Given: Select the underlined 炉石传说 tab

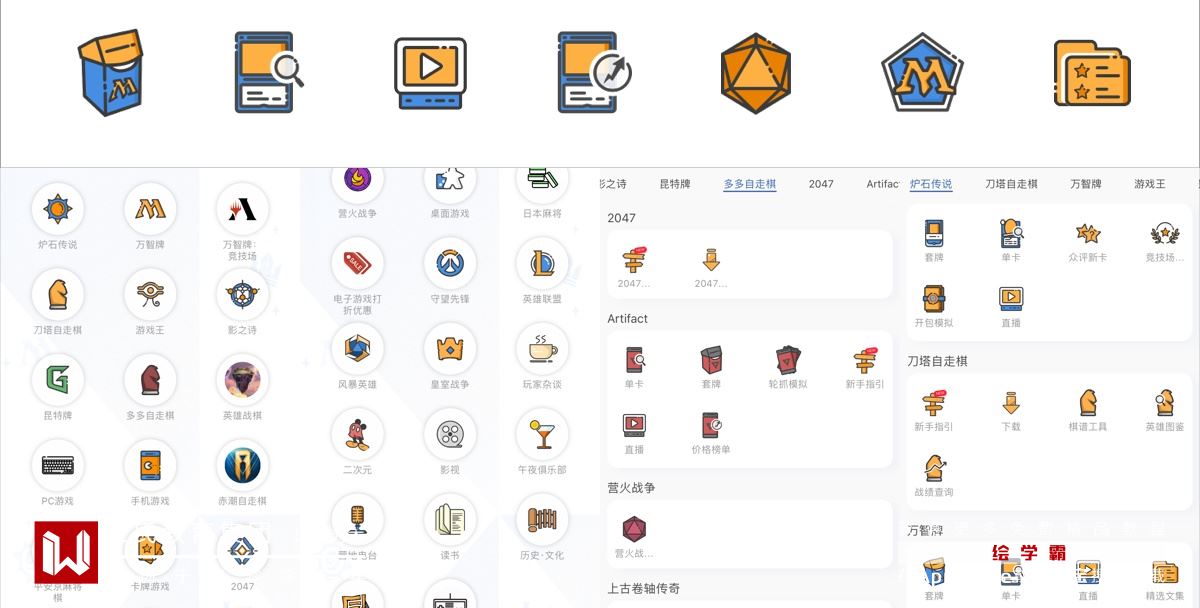Looking at the screenshot, I should point(930,184).
